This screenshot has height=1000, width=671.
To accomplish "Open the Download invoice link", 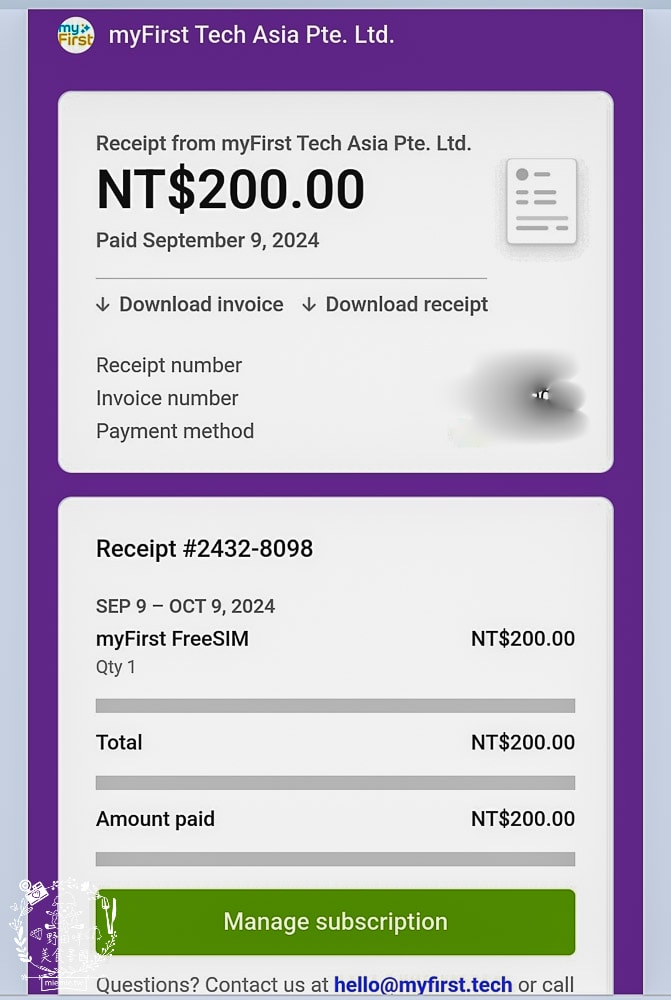I will coord(201,304).
